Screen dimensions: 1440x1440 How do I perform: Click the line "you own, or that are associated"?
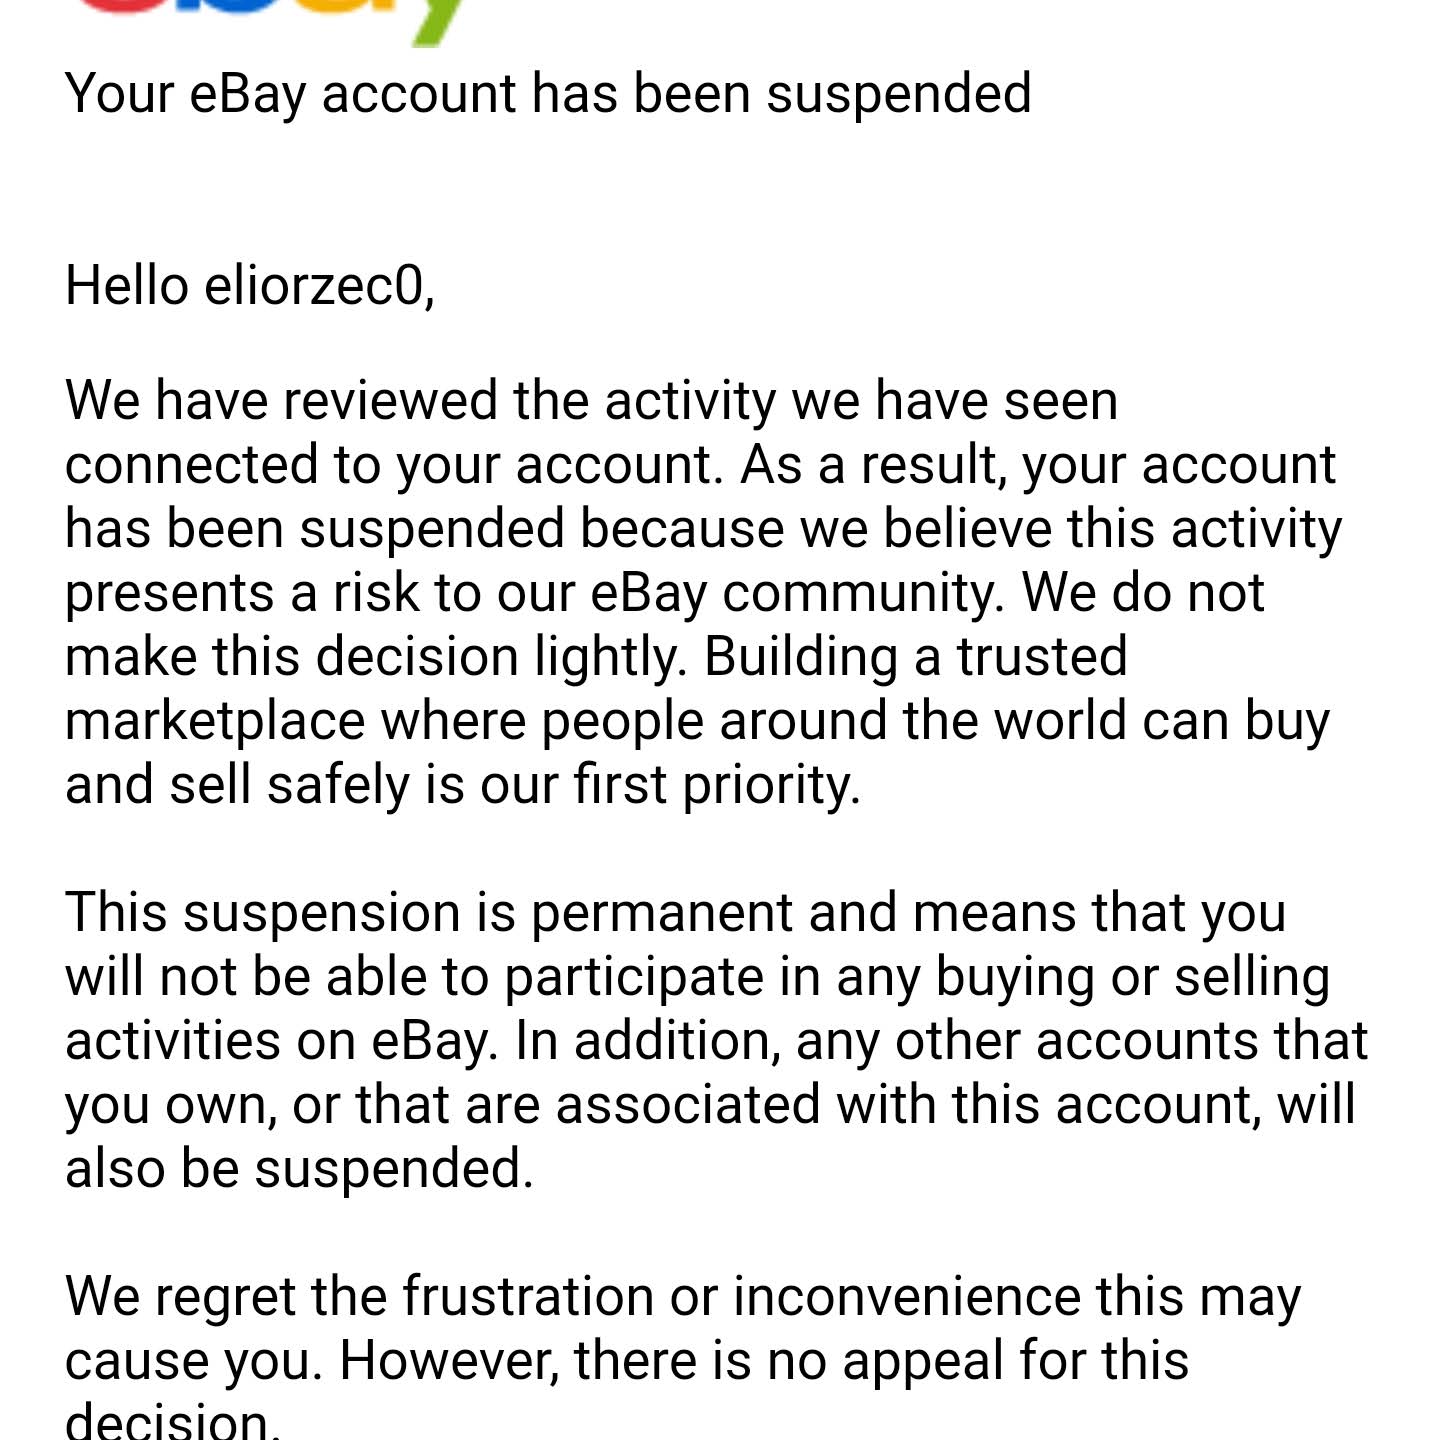(x=710, y=1105)
